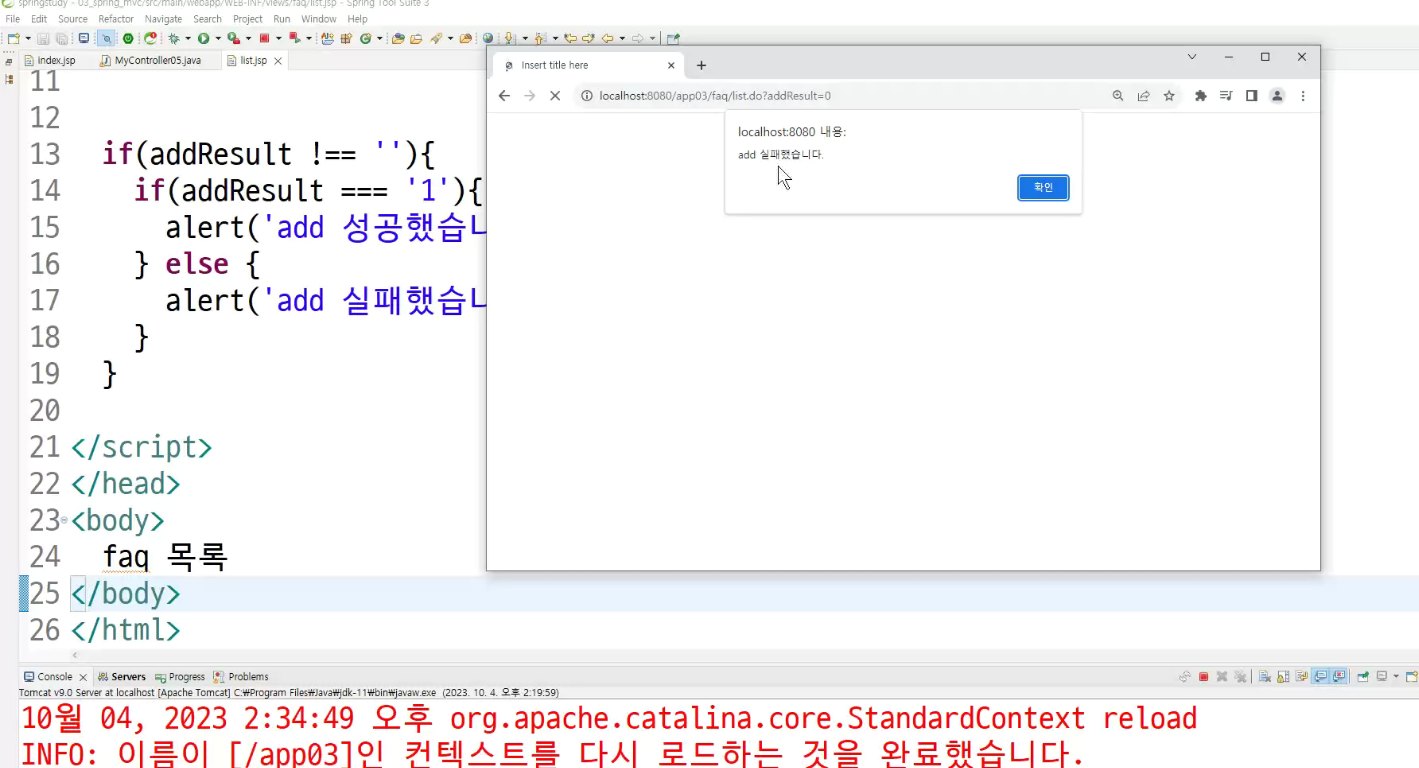
Task: Open dropdown next to New file icon
Action: coord(28,38)
